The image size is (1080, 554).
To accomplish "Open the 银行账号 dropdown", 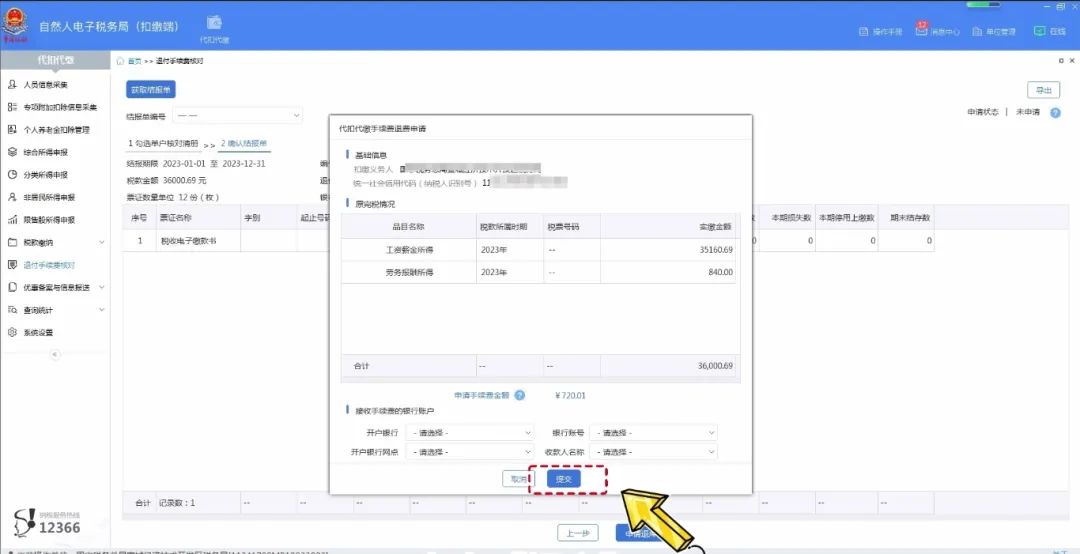I will click(x=653, y=433).
